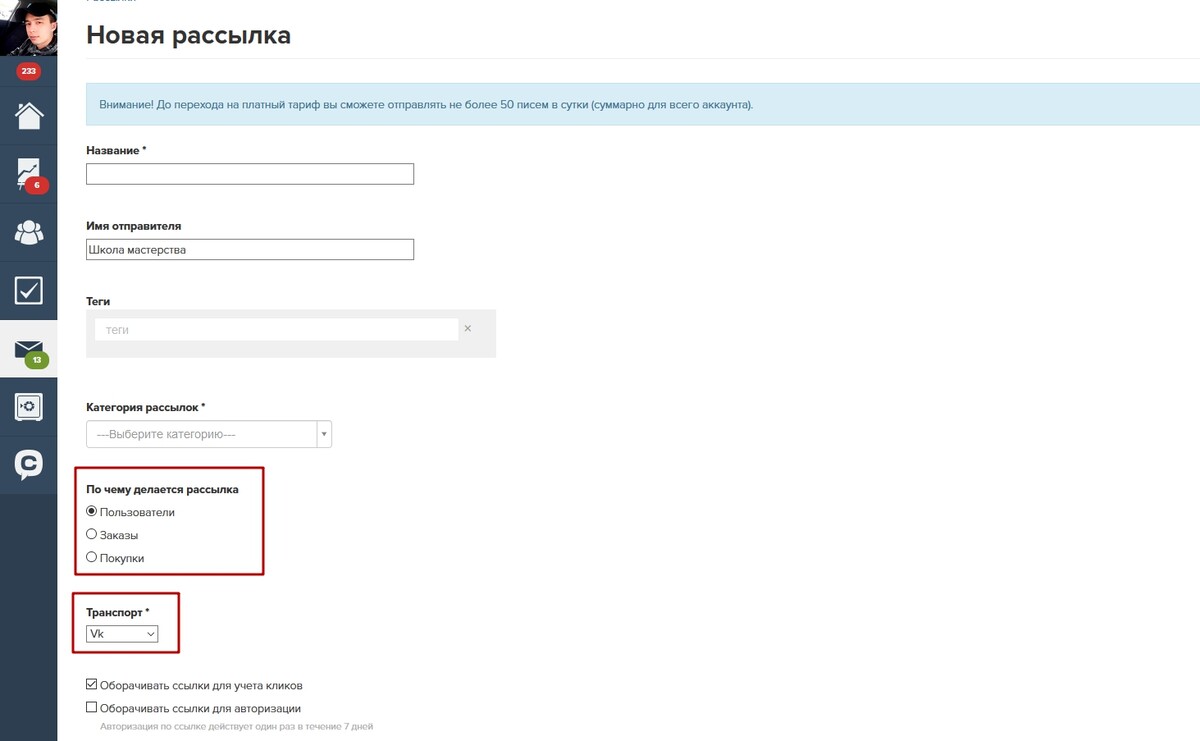1200x741 pixels.
Task: Open the user profile avatar
Action: coord(28,27)
